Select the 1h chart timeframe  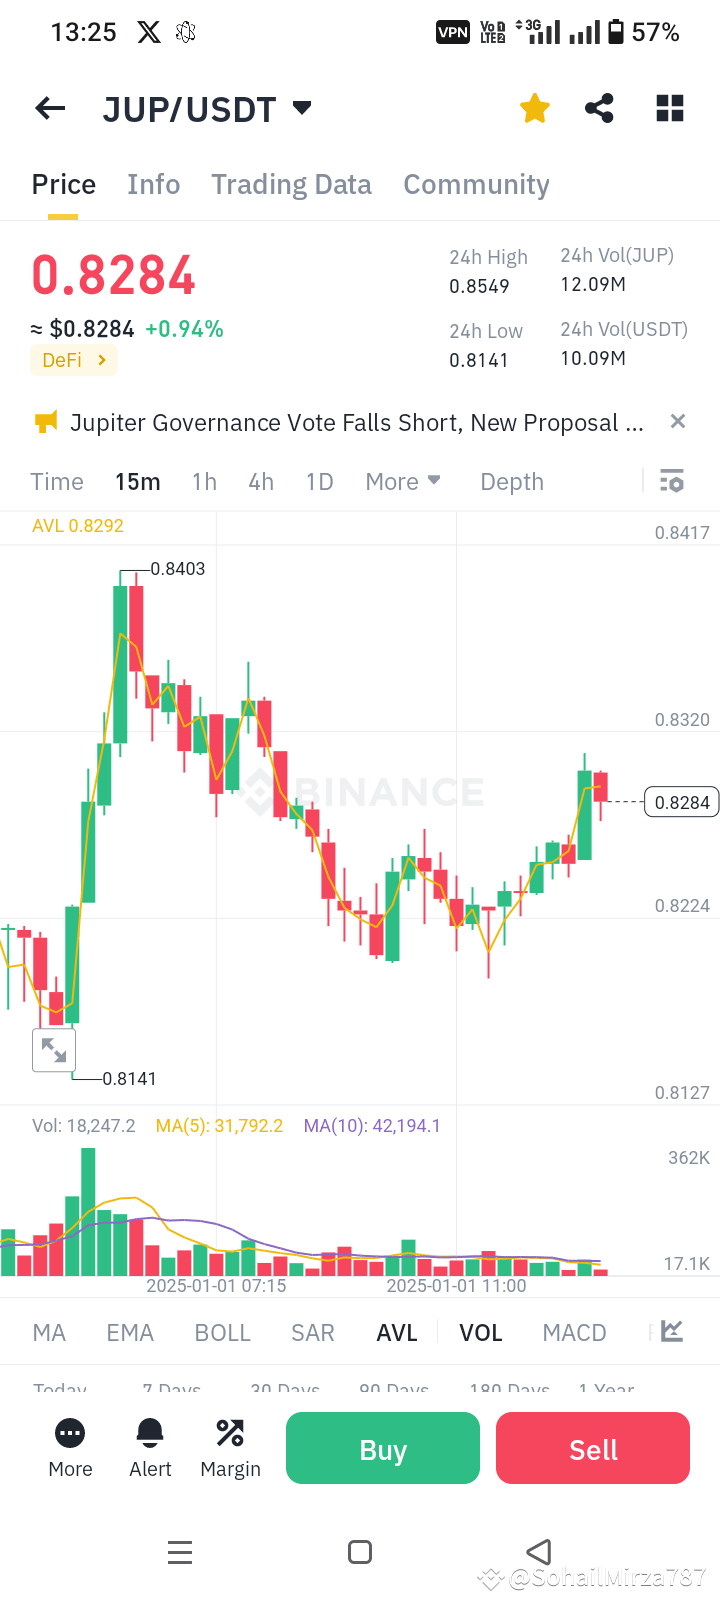[x=204, y=481]
